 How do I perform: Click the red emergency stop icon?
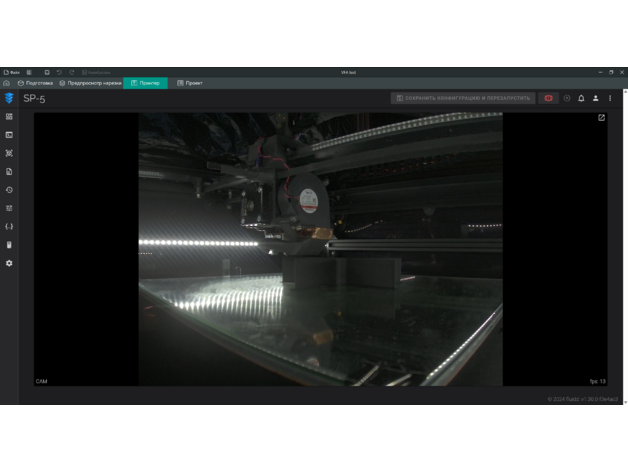click(549, 98)
